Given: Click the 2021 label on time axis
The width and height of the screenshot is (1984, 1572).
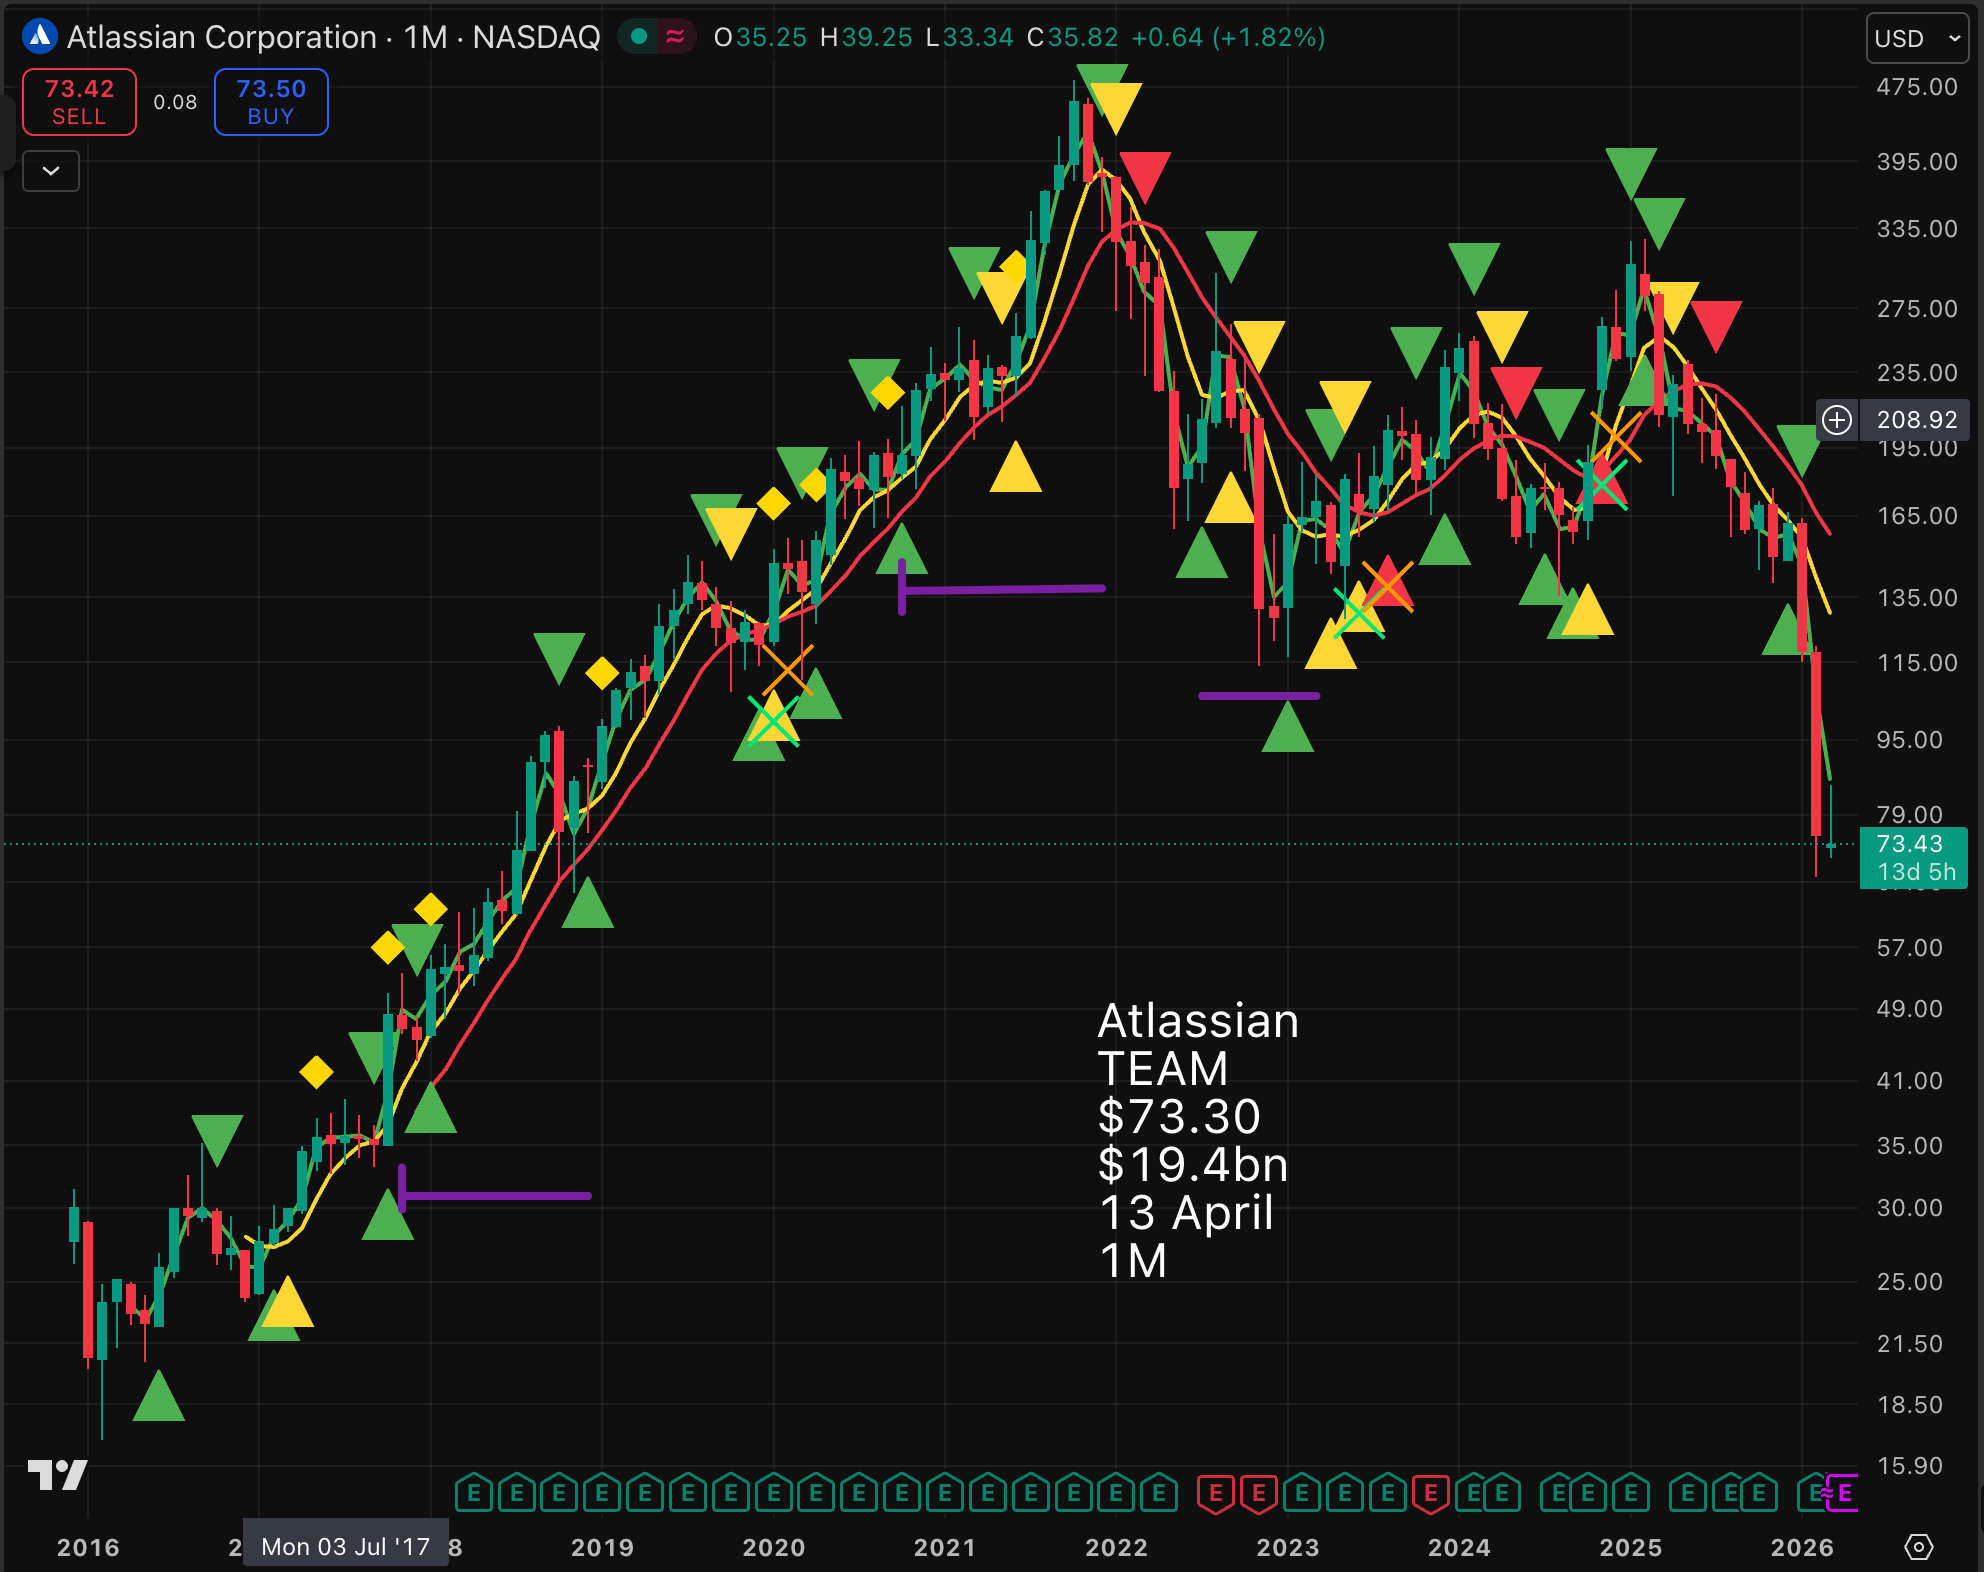Looking at the screenshot, I should 944,1547.
